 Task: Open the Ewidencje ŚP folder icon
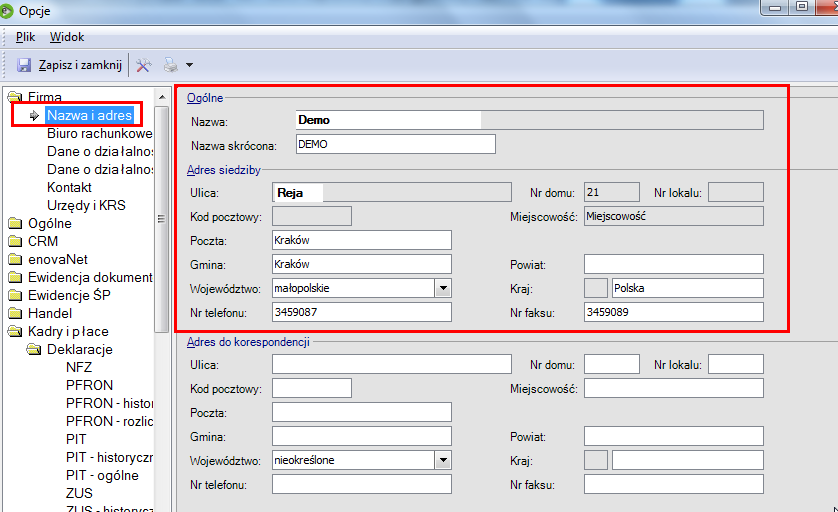click(x=15, y=295)
